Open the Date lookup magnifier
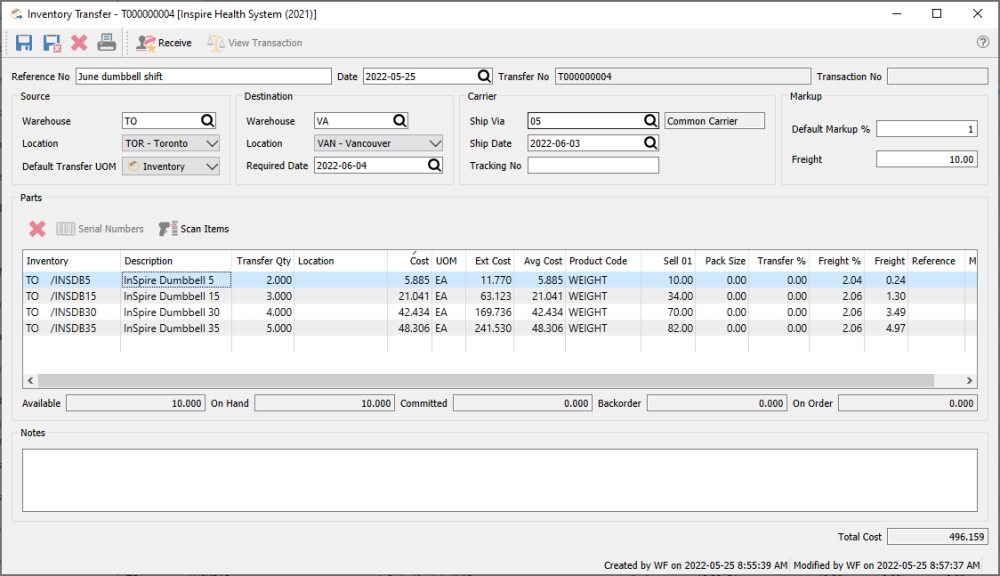This screenshot has height=576, width=1000. tap(484, 77)
